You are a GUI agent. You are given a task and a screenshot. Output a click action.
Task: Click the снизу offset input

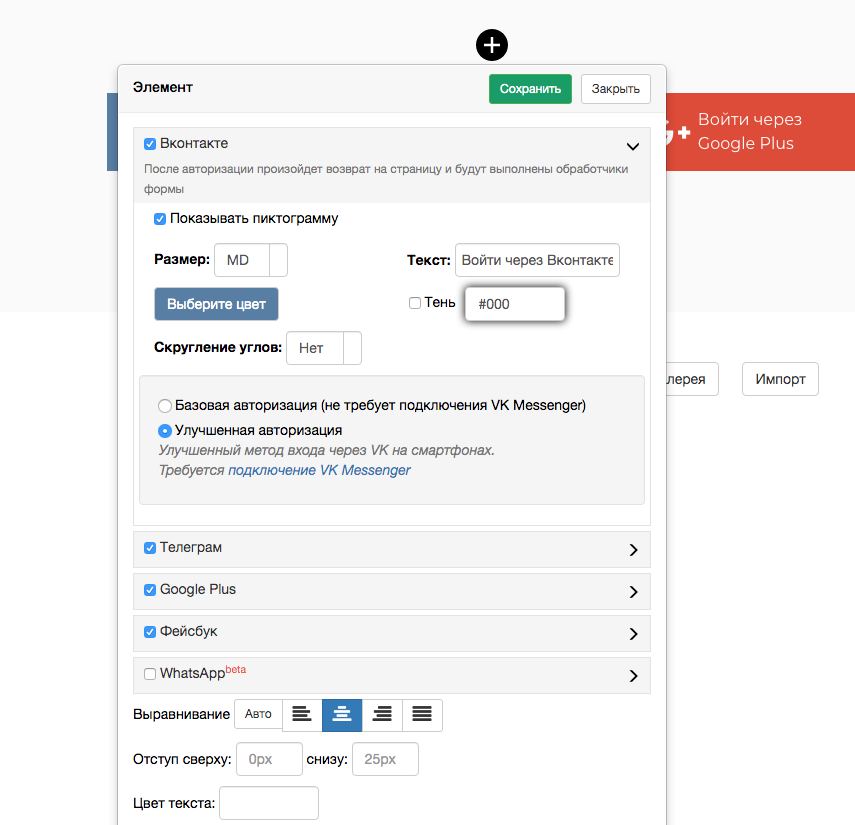click(386, 759)
